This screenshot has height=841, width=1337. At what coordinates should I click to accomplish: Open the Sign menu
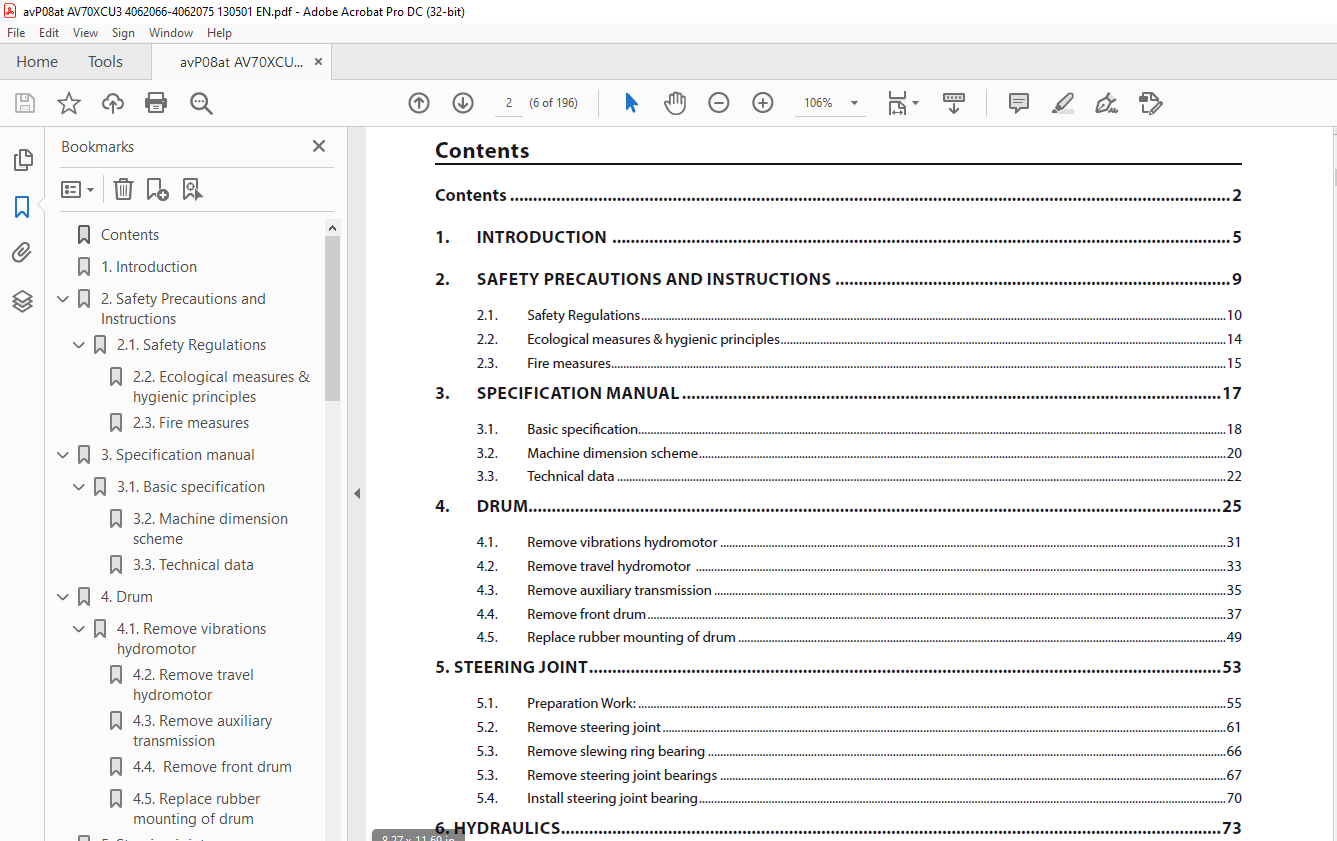click(x=123, y=33)
